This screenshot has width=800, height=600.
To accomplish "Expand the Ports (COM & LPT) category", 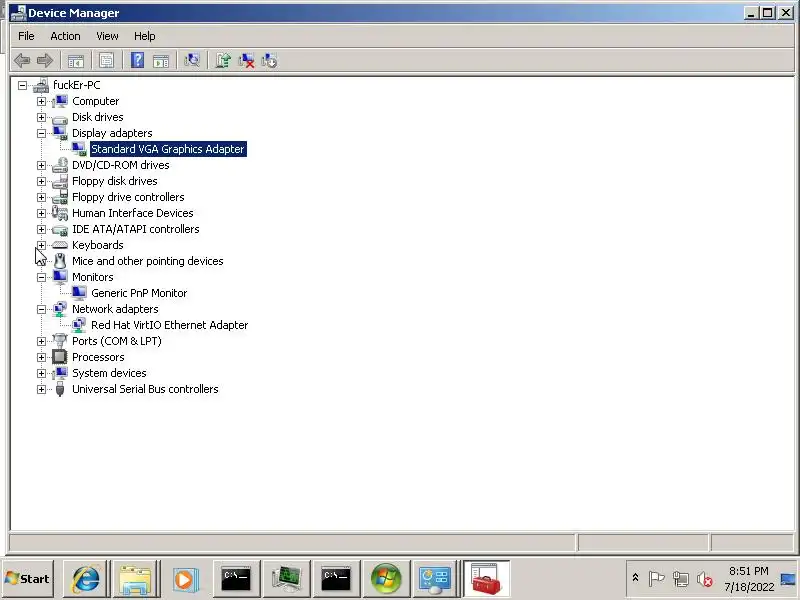I will click(x=41, y=341).
